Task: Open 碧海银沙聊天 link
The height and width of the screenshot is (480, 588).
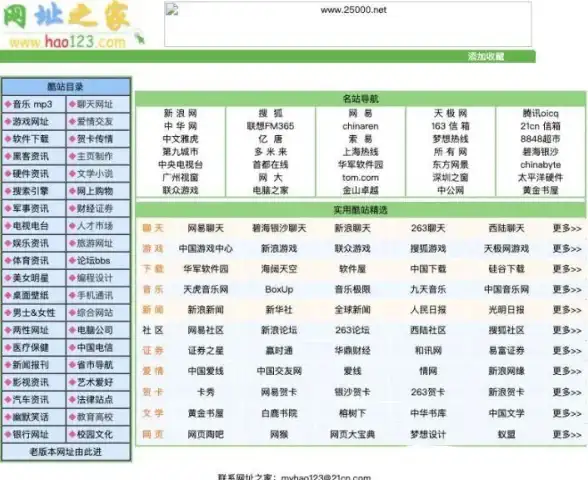Action: (279, 228)
